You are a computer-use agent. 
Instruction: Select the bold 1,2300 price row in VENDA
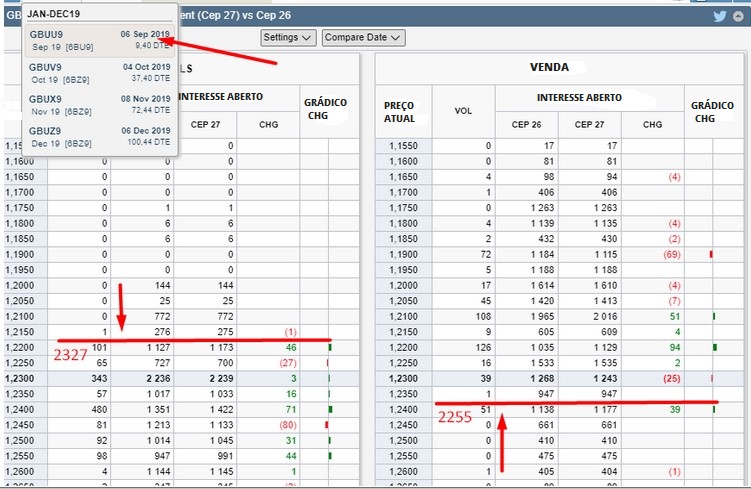(403, 377)
